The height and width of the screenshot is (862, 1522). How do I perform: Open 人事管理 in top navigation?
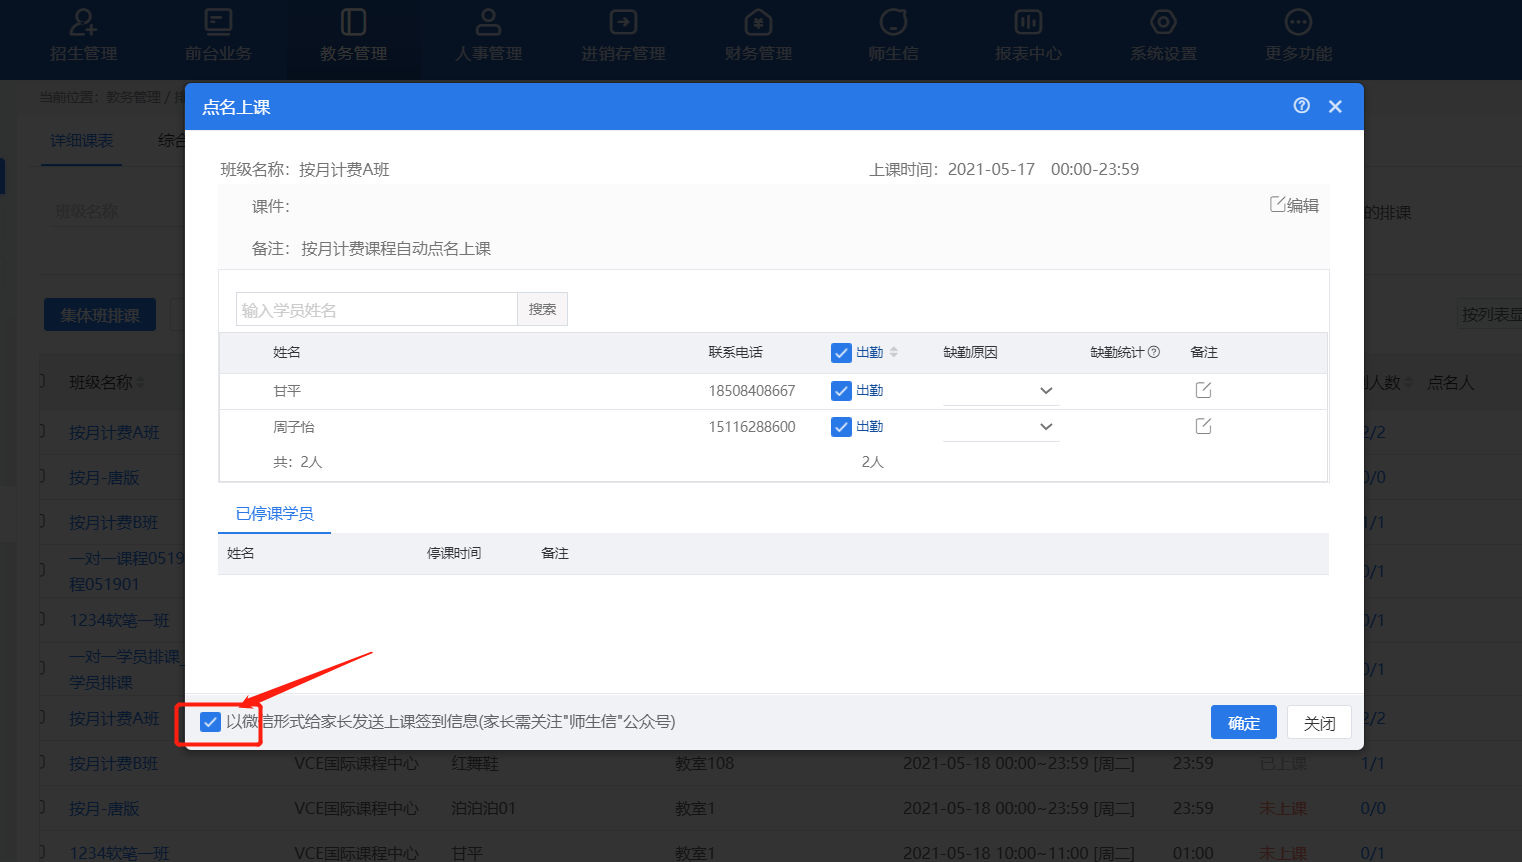click(488, 36)
